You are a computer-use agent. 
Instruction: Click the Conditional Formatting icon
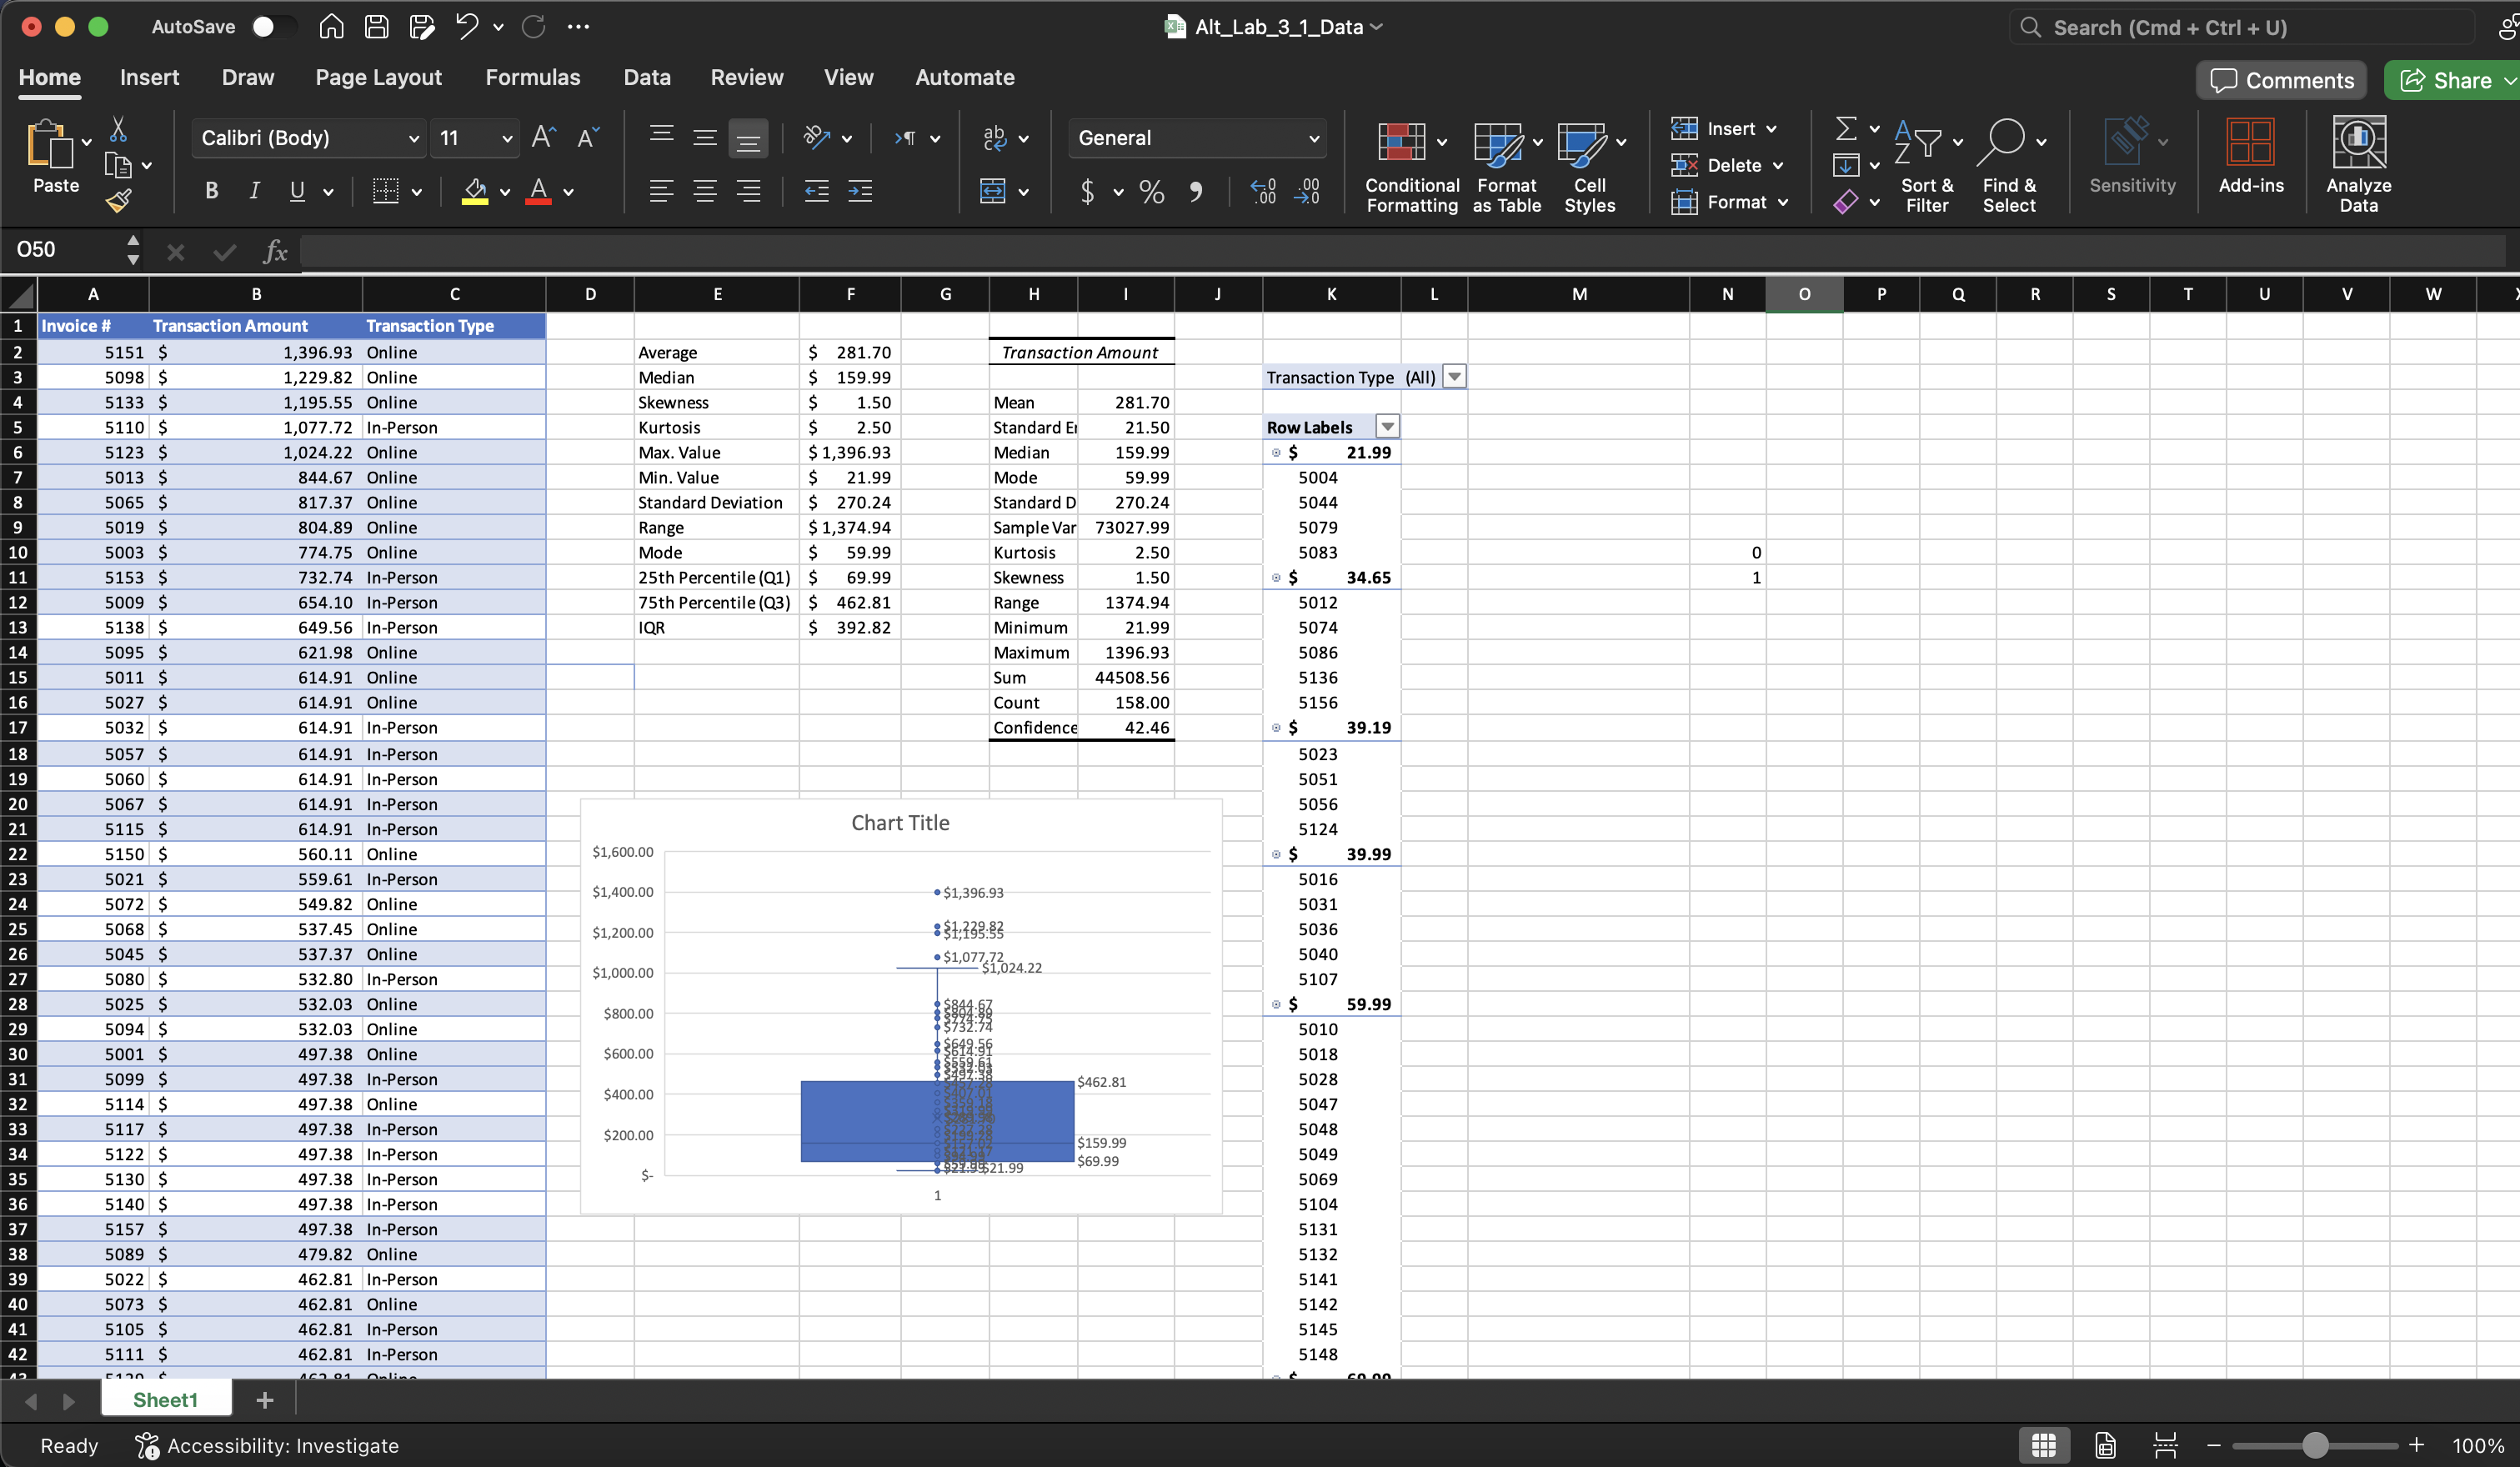(x=1401, y=143)
